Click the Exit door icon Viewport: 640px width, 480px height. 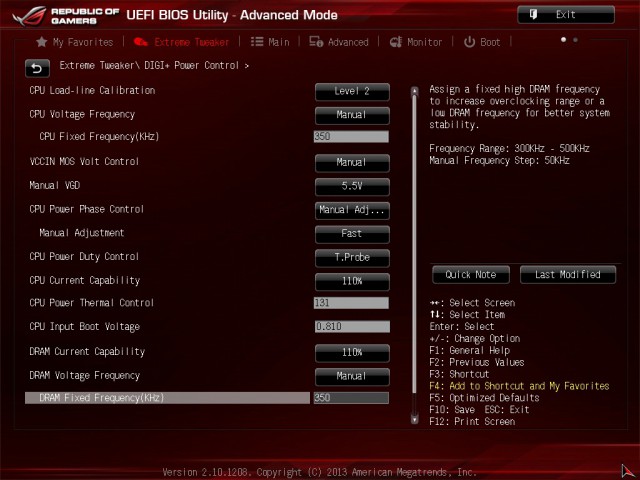(533, 14)
